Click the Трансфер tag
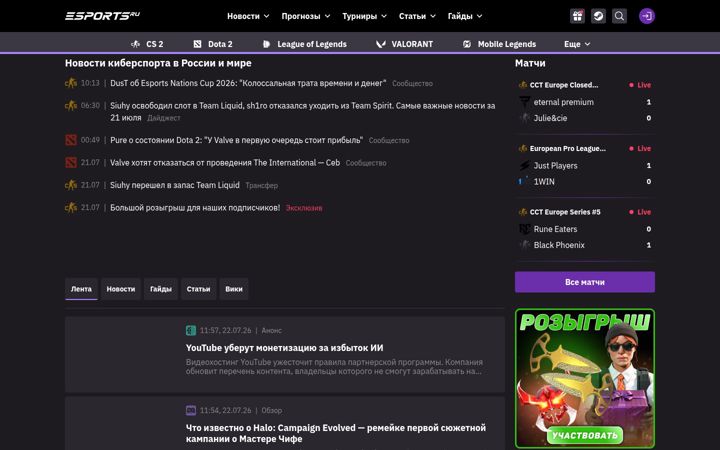Image resolution: width=720 pixels, height=450 pixels. coord(261,186)
